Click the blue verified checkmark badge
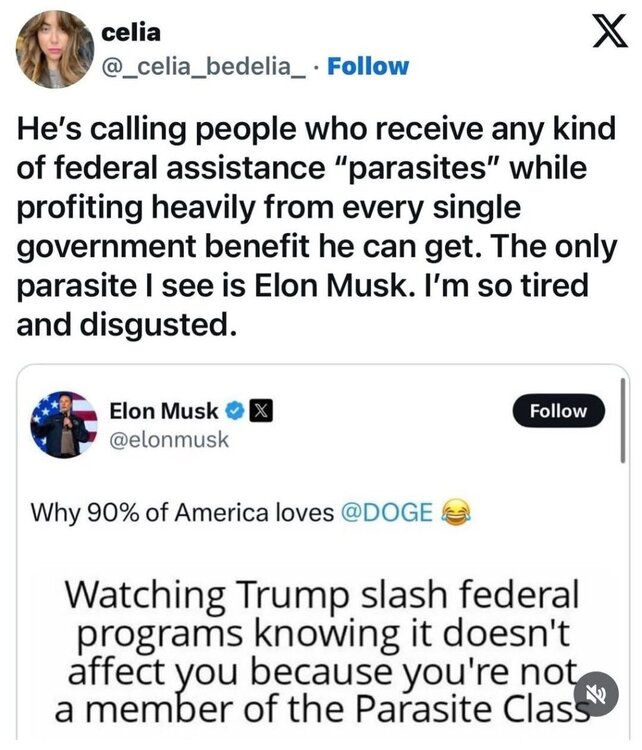This screenshot has width=642, height=750. tap(234, 411)
